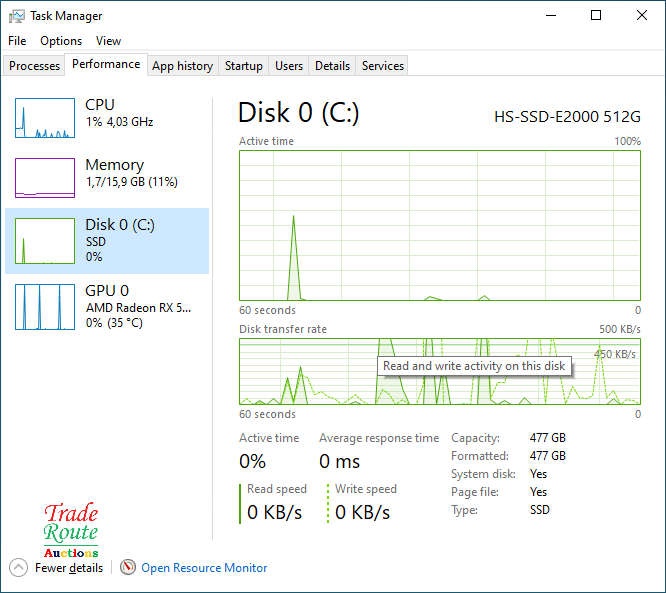Switch to the Details tab

pyautogui.click(x=332, y=66)
